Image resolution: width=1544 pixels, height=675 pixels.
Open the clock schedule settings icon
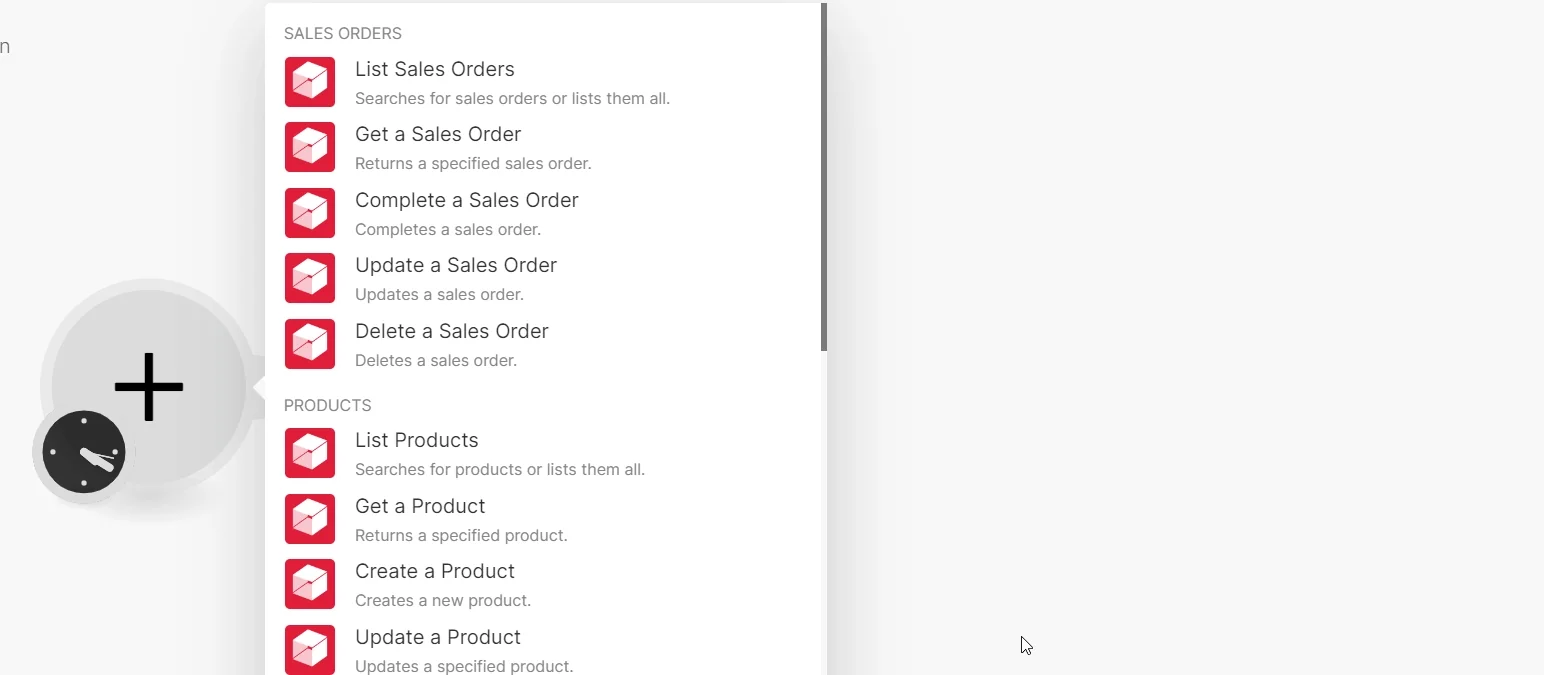pyautogui.click(x=84, y=452)
